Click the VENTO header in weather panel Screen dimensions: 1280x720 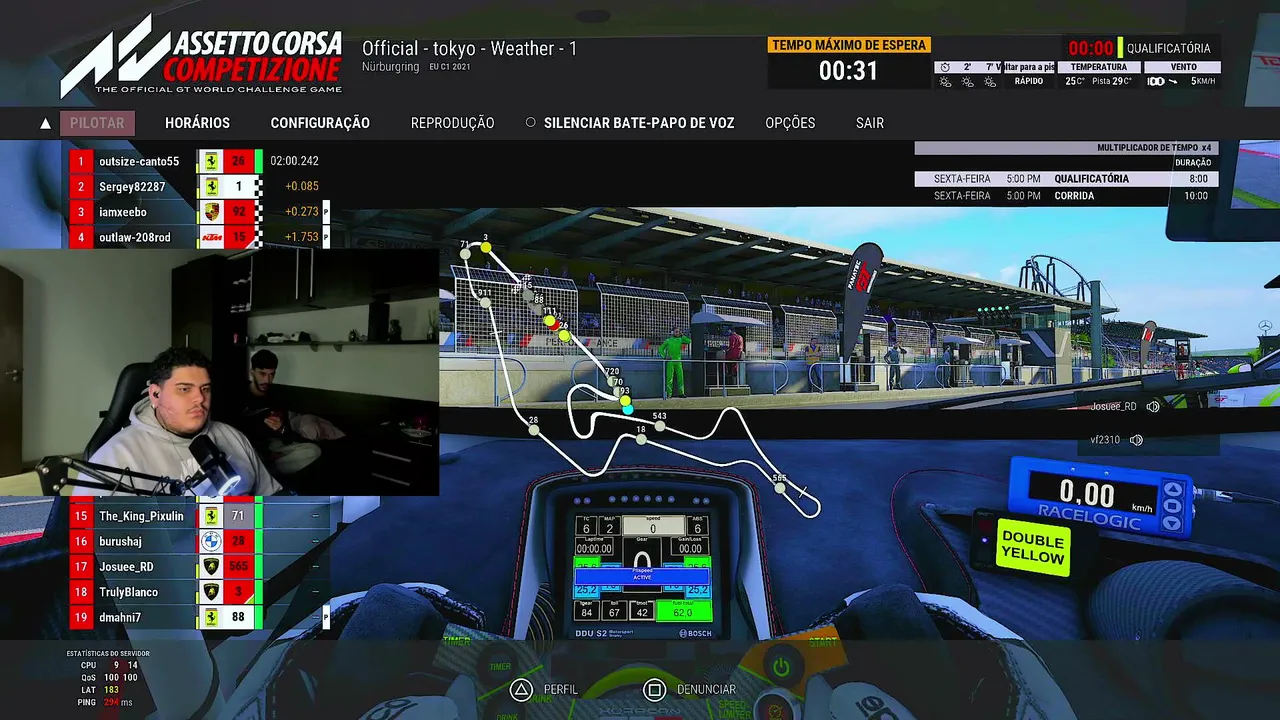click(x=1183, y=67)
